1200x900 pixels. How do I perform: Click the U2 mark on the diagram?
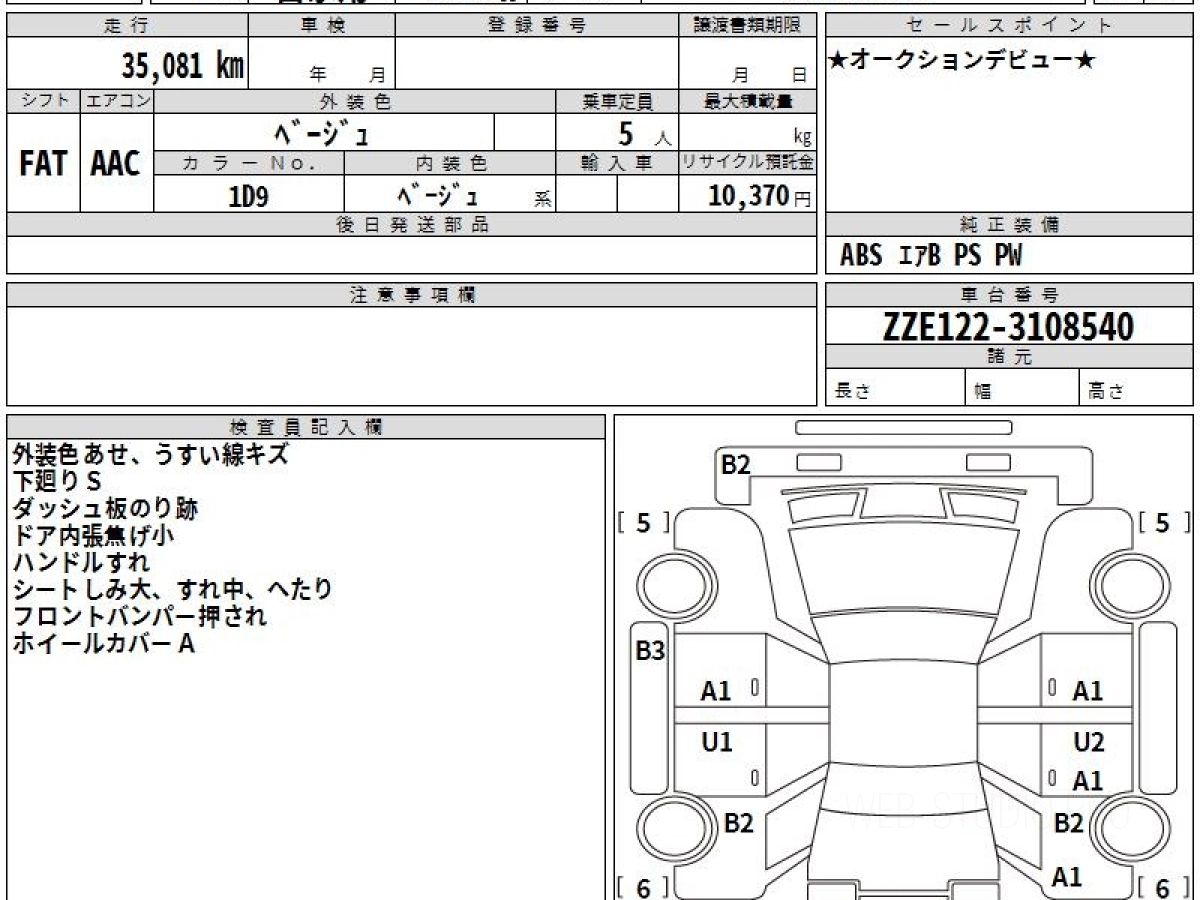click(1088, 742)
